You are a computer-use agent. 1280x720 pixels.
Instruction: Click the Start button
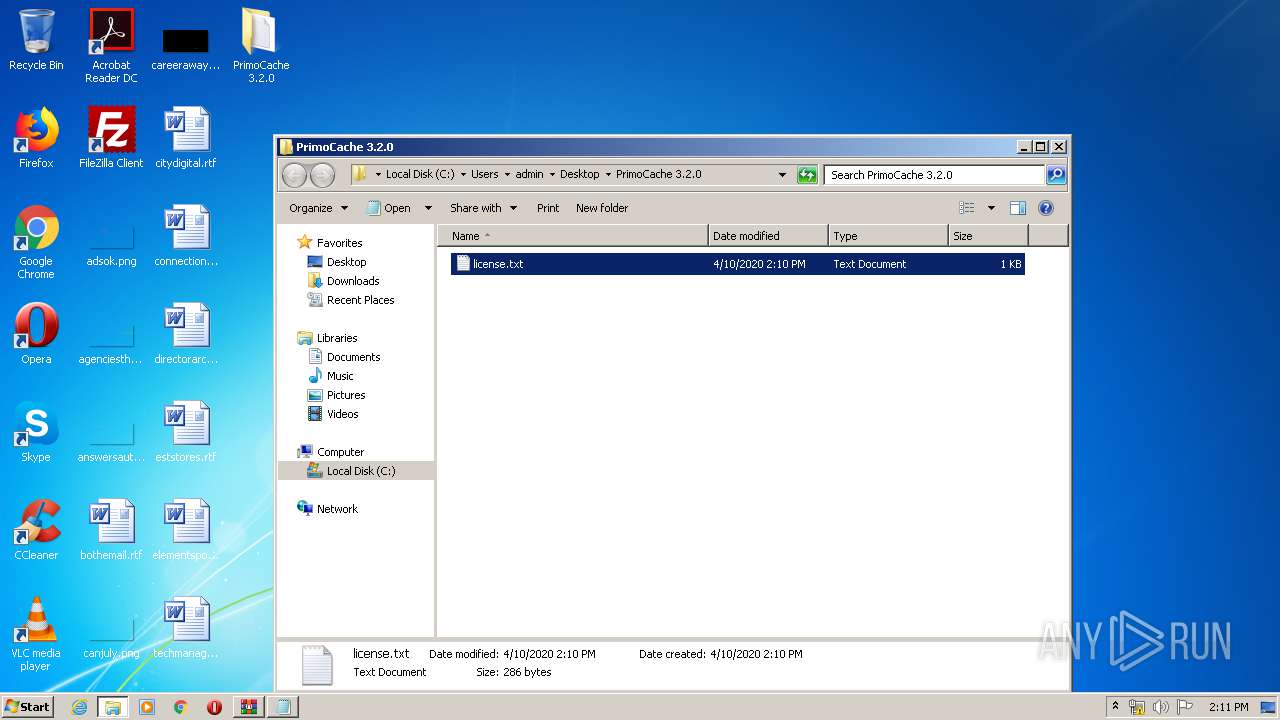(27, 707)
